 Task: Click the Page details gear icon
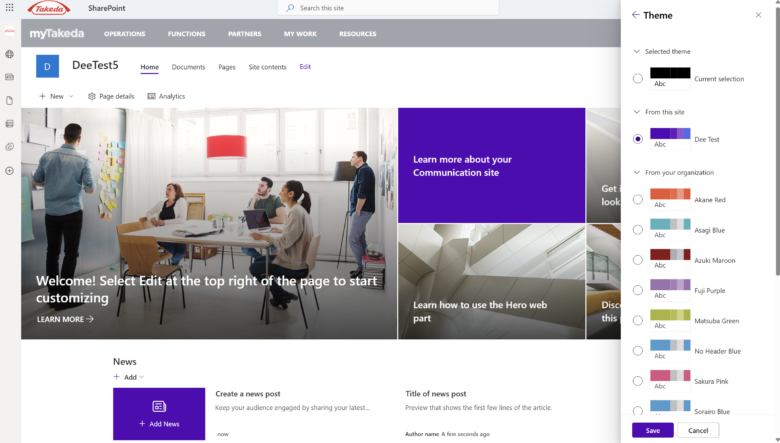click(92, 96)
